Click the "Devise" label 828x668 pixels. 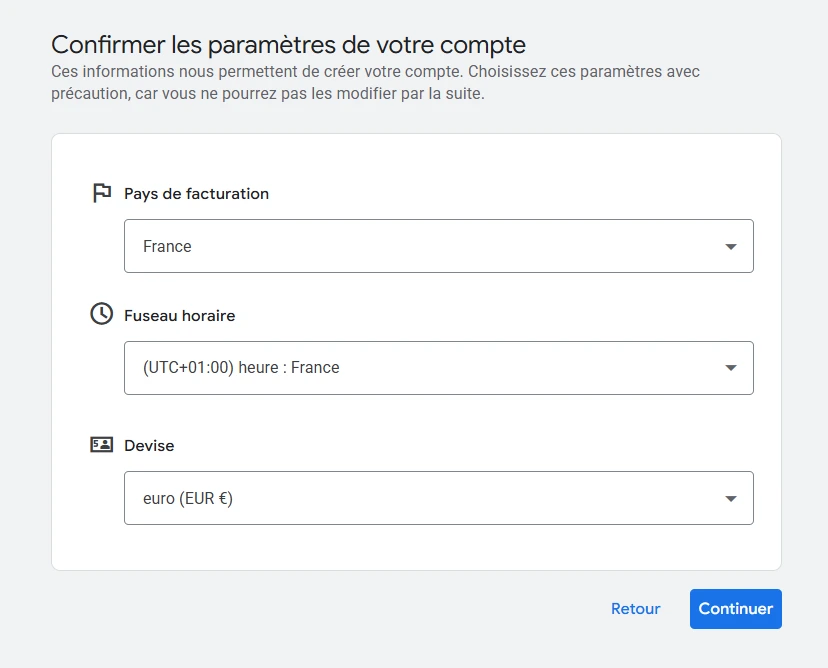149,446
